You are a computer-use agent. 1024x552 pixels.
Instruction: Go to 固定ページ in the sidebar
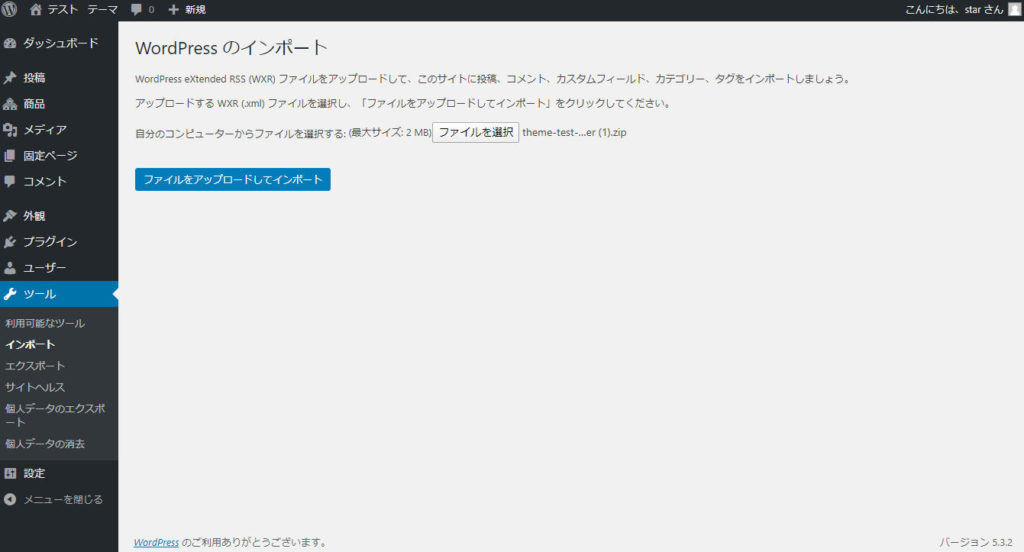(x=50, y=156)
